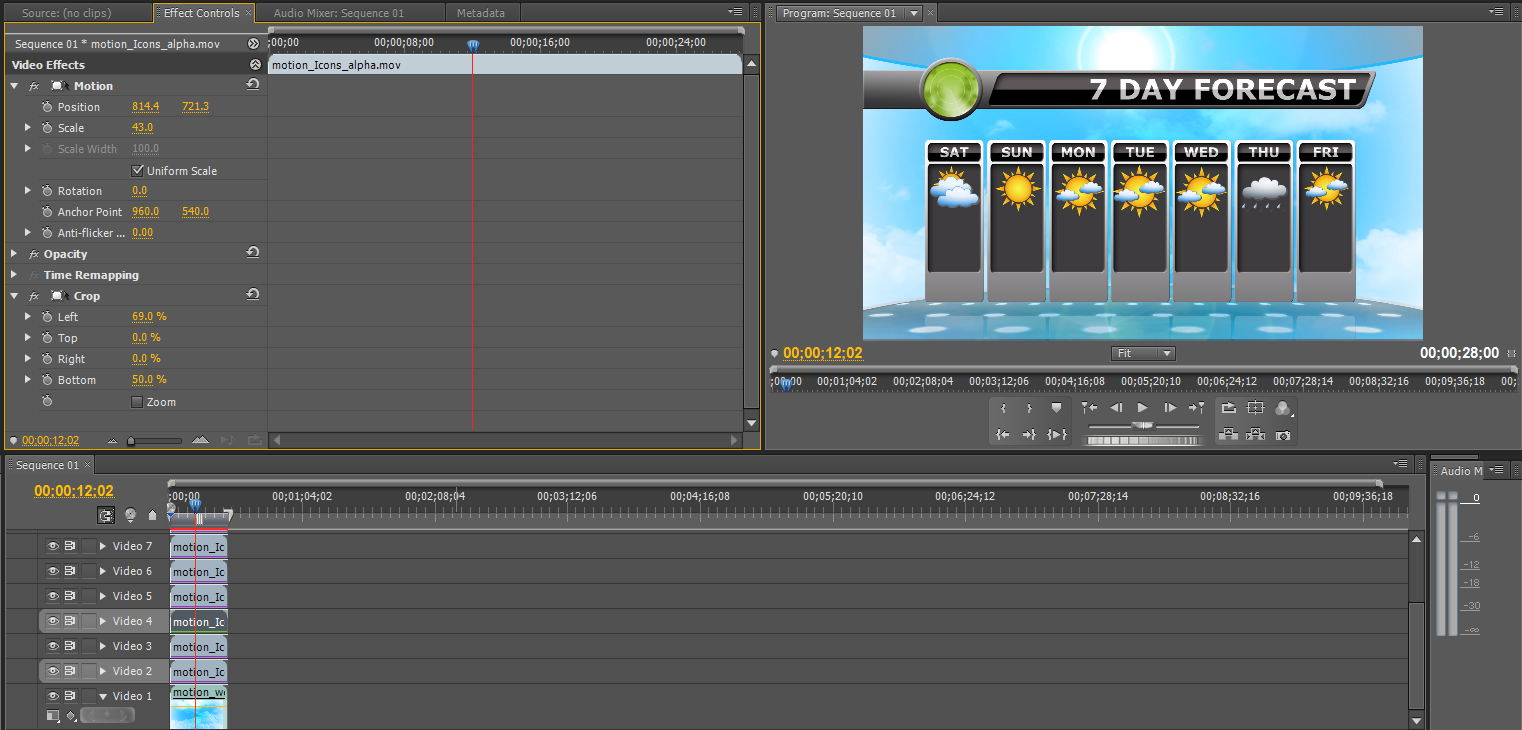Viewport: 1522px width, 730px height.
Task: Collapse the Video 1 track
Action: pos(103,696)
